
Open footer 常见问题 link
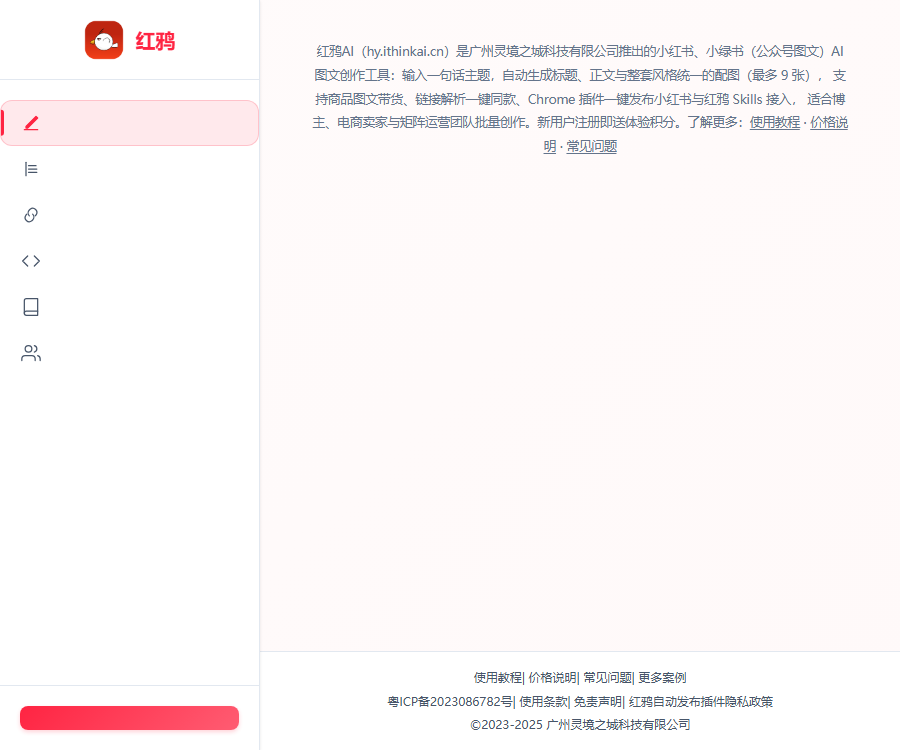[x=607, y=678]
